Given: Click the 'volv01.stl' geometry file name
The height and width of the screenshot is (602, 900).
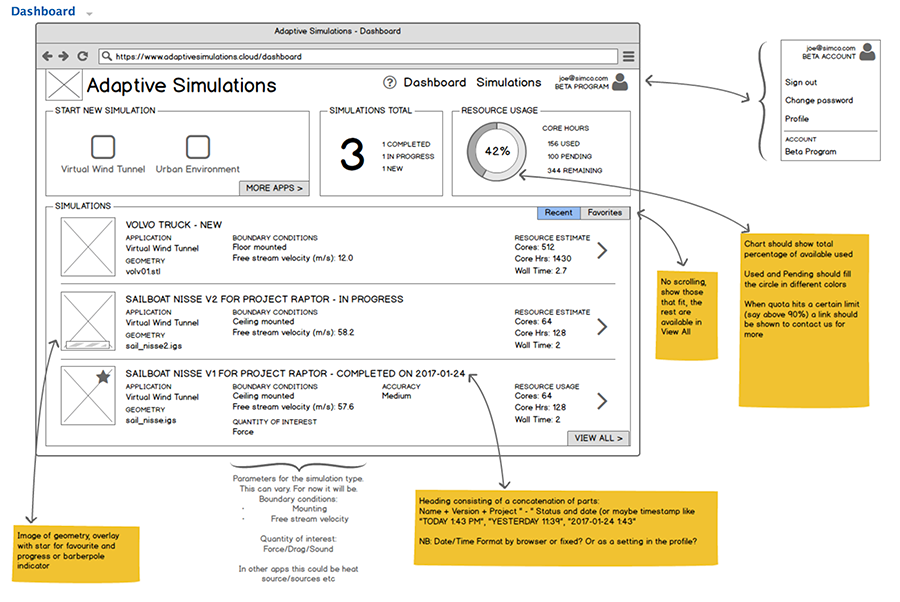Looking at the screenshot, I should tap(143, 271).
